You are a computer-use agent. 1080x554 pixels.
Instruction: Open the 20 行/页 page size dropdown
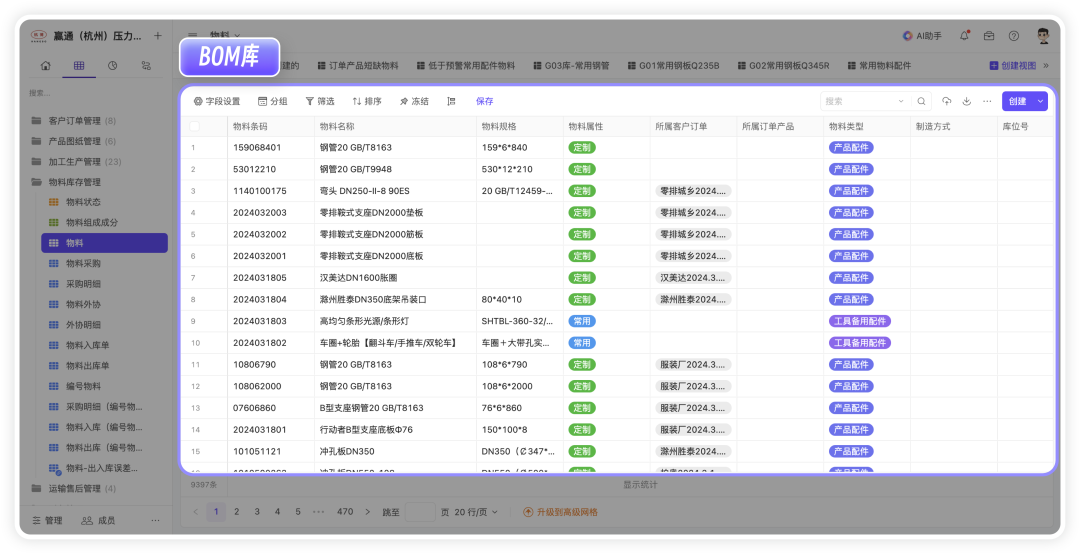click(x=478, y=512)
